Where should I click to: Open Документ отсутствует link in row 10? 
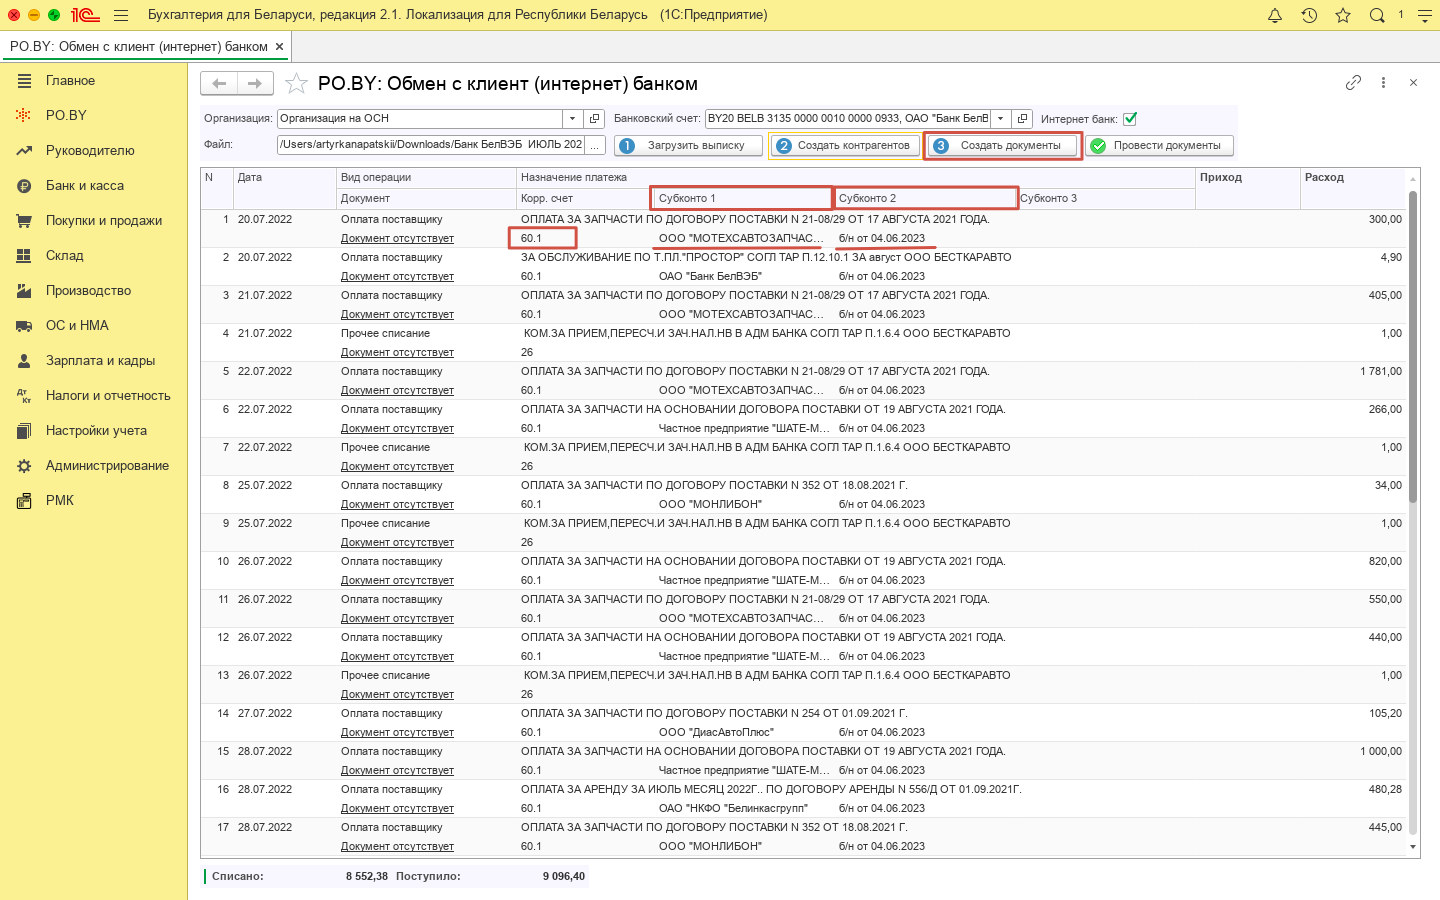(x=397, y=580)
